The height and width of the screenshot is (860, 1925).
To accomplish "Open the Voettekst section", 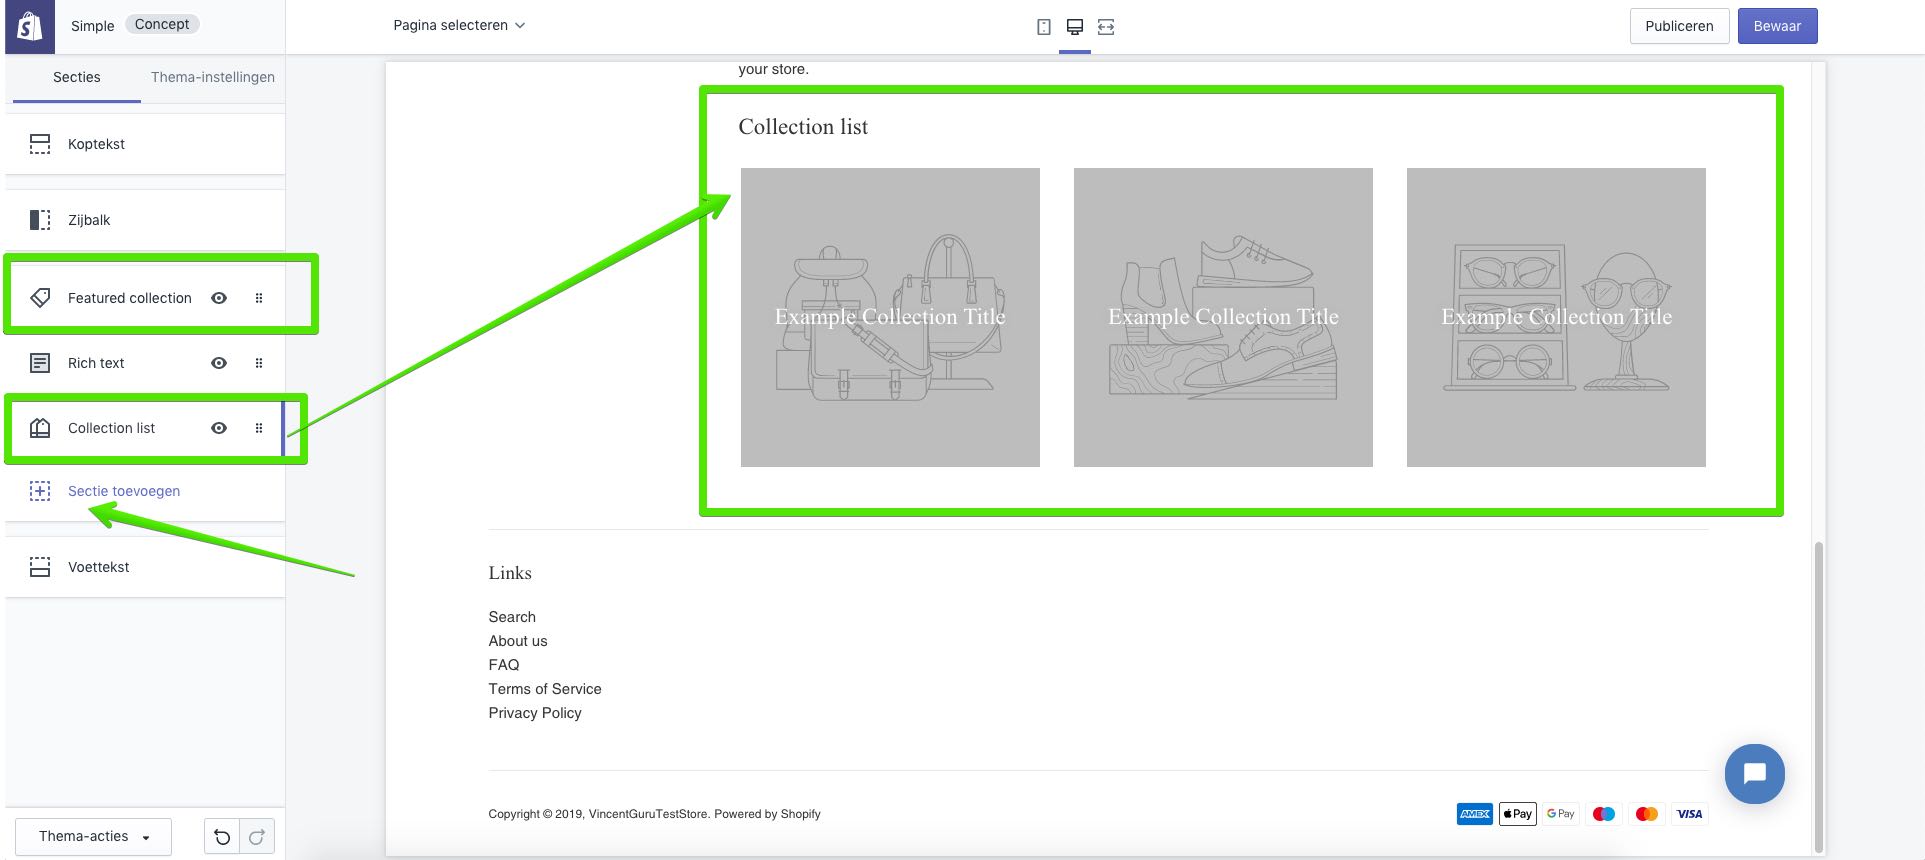I will tap(145, 567).
